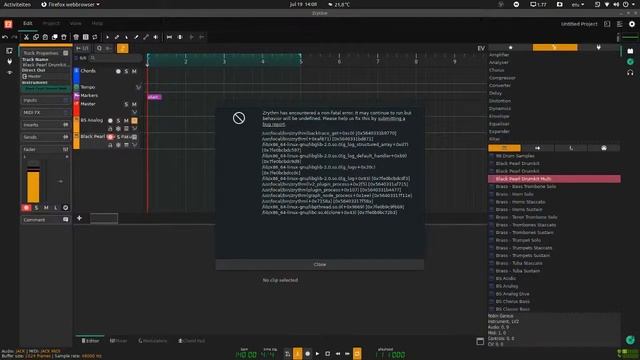Click the play transport button

[317, 353]
